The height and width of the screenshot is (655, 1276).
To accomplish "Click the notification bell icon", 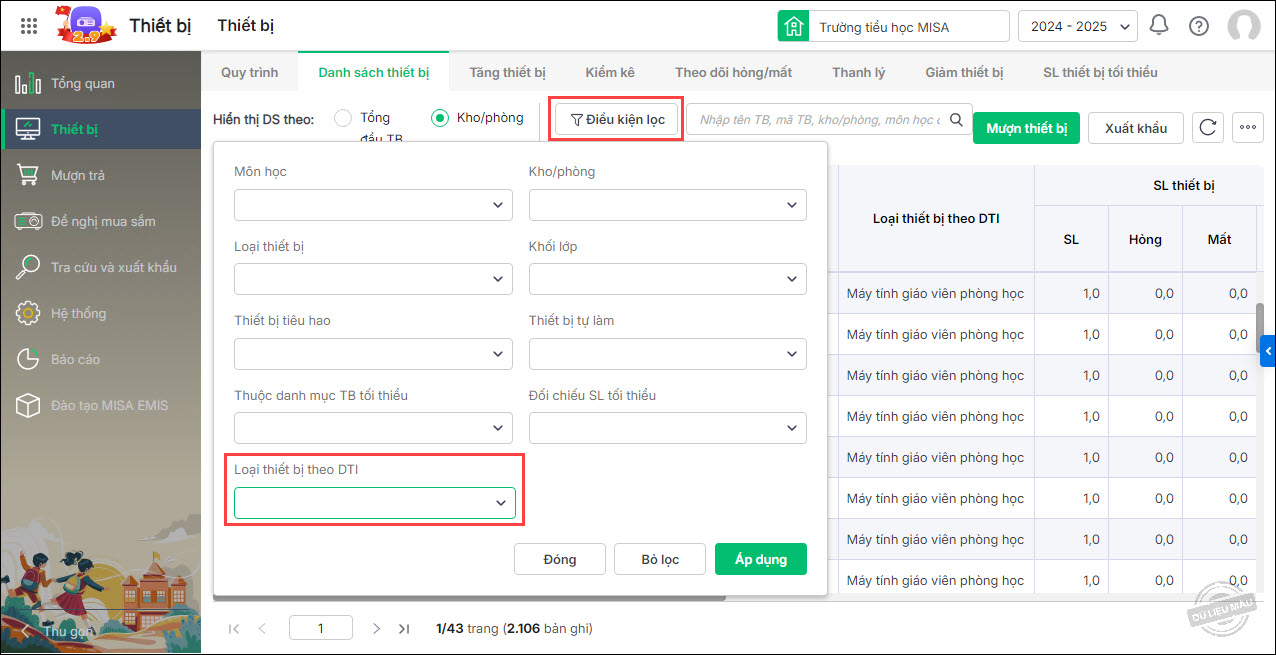I will point(1159,26).
